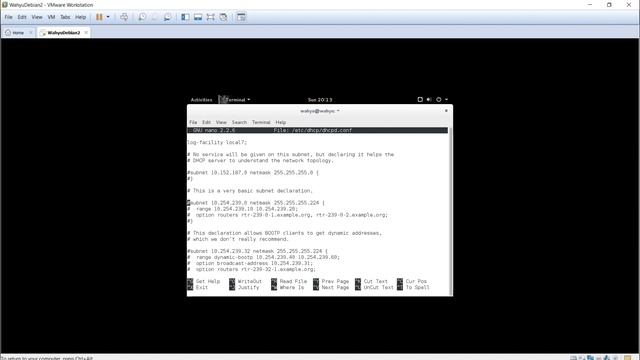Enter full screen mode icon

tap(211, 17)
